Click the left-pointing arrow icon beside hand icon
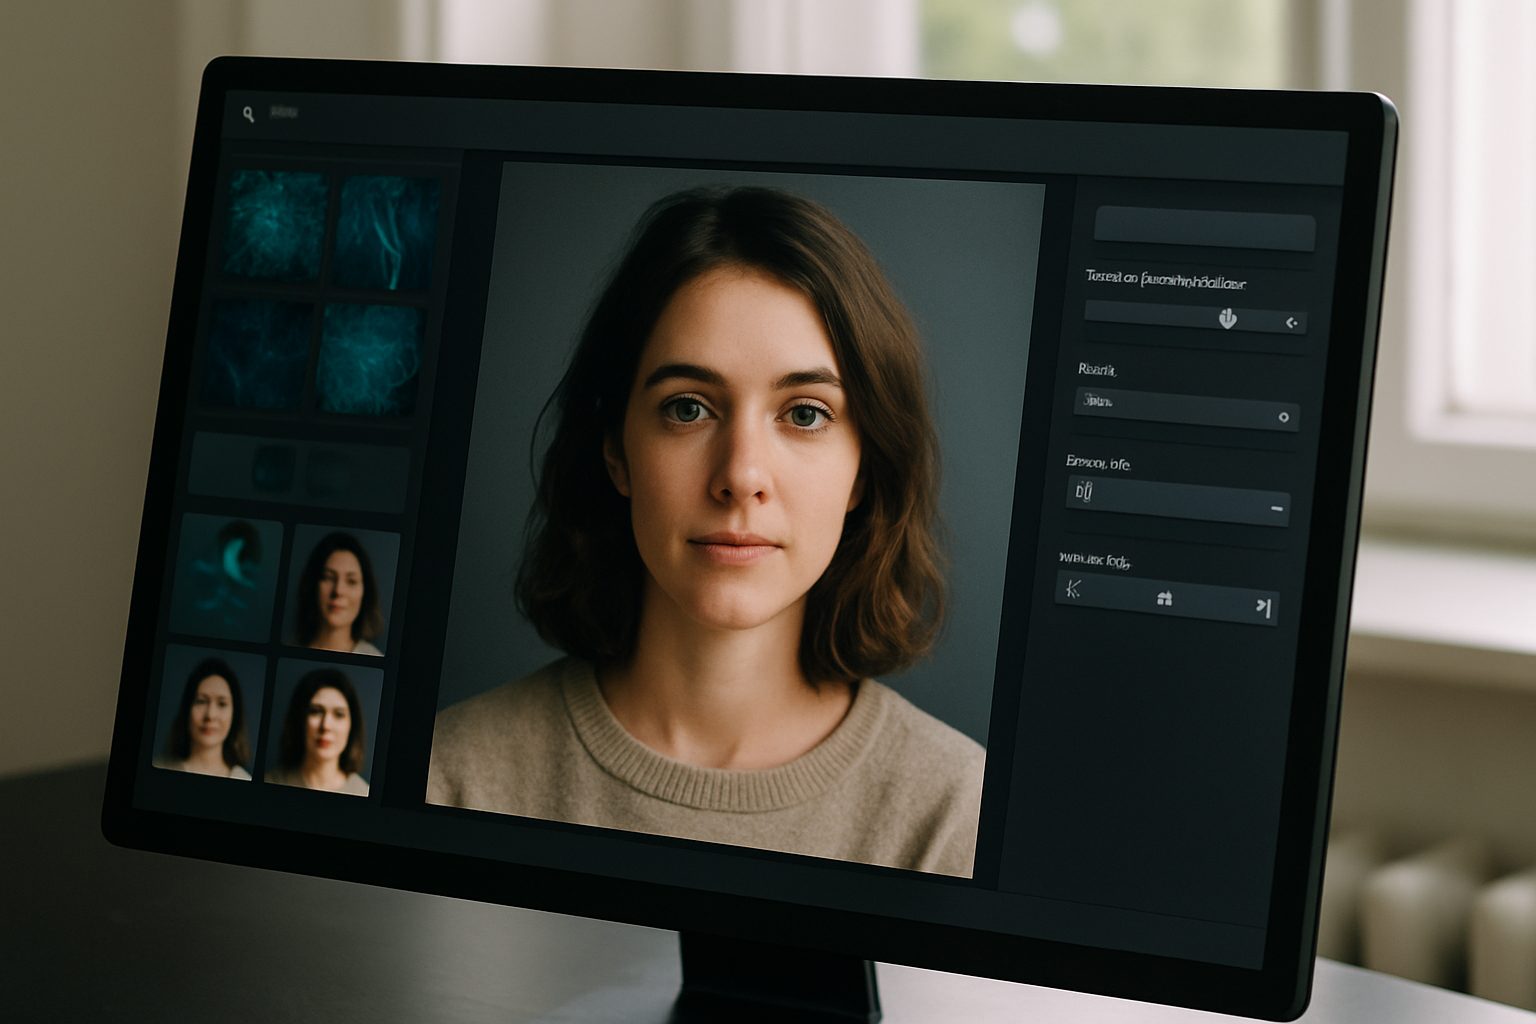The height and width of the screenshot is (1024, 1536). [1291, 322]
